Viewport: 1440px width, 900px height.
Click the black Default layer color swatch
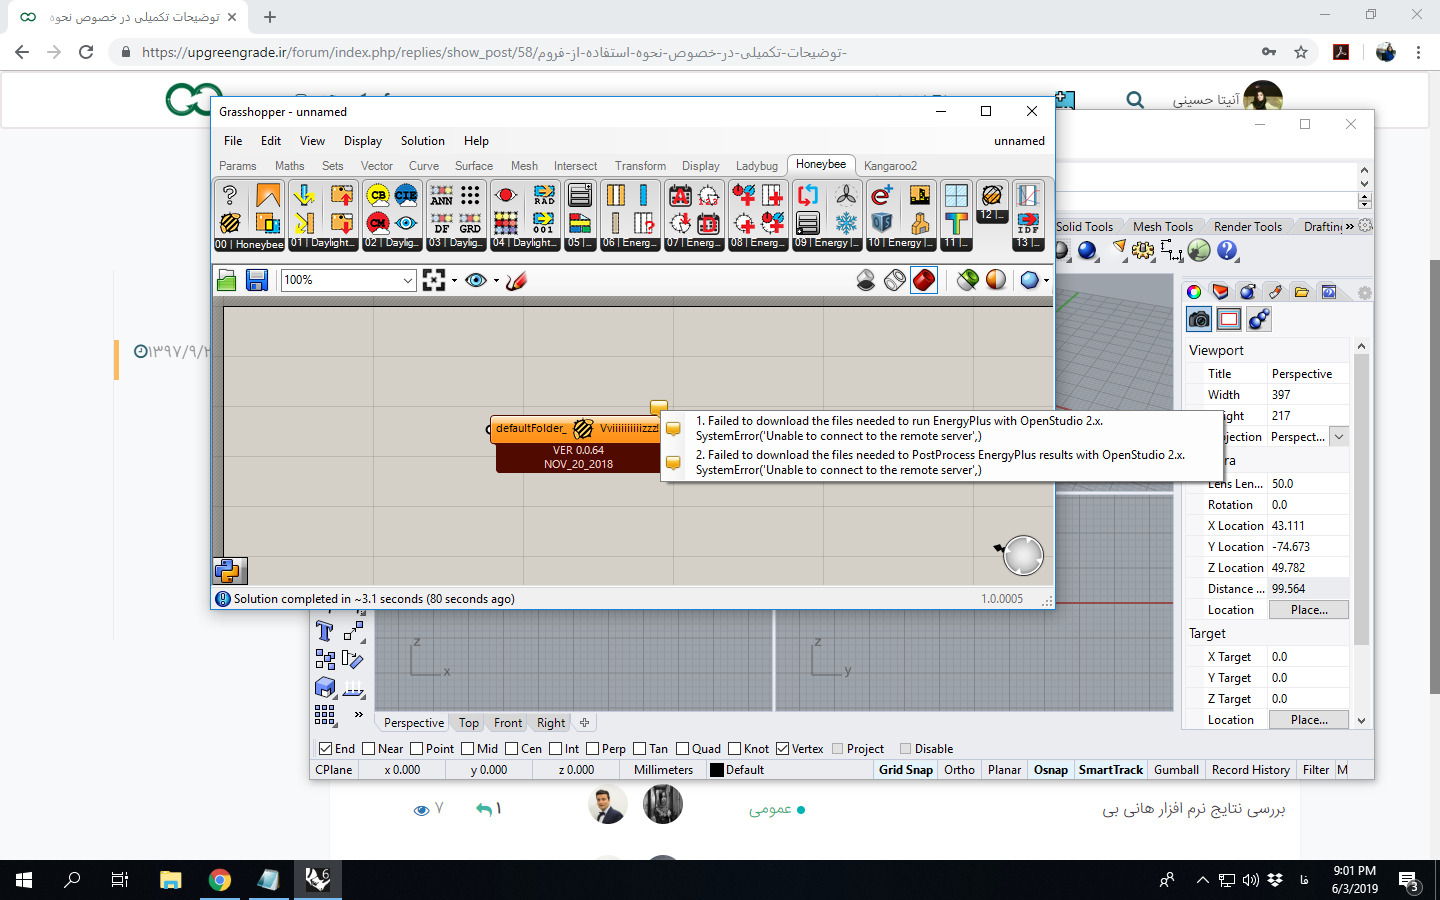(717, 770)
